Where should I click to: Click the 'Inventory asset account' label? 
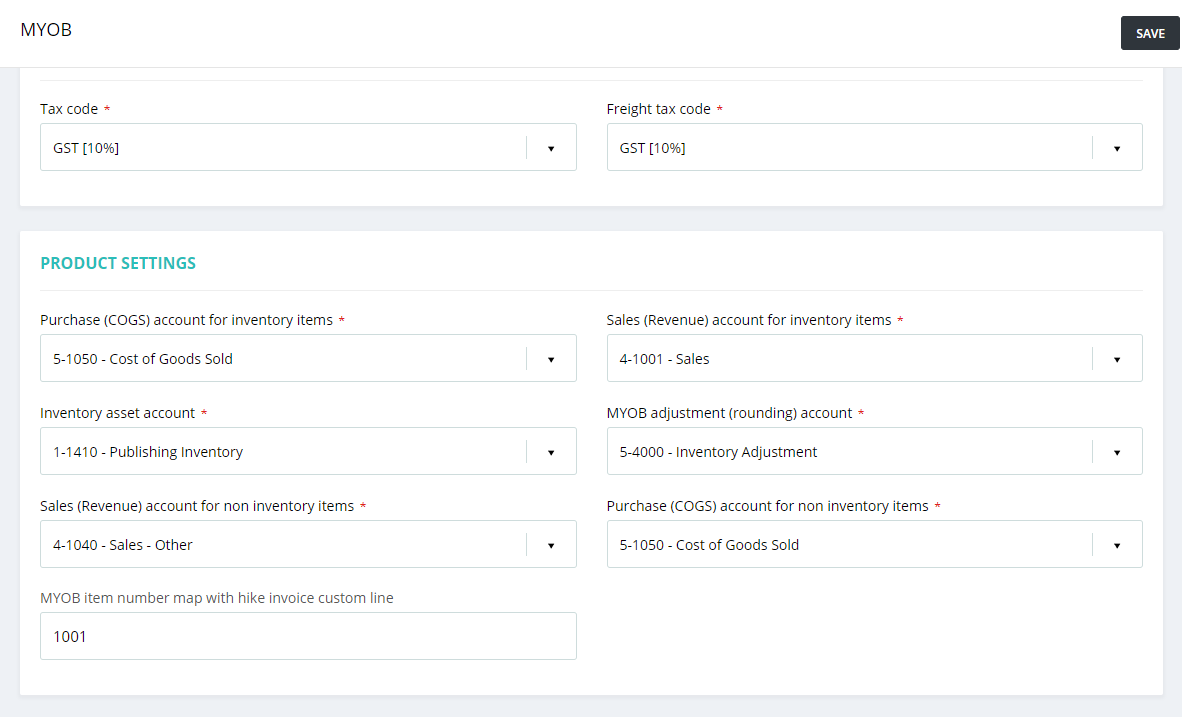click(117, 413)
